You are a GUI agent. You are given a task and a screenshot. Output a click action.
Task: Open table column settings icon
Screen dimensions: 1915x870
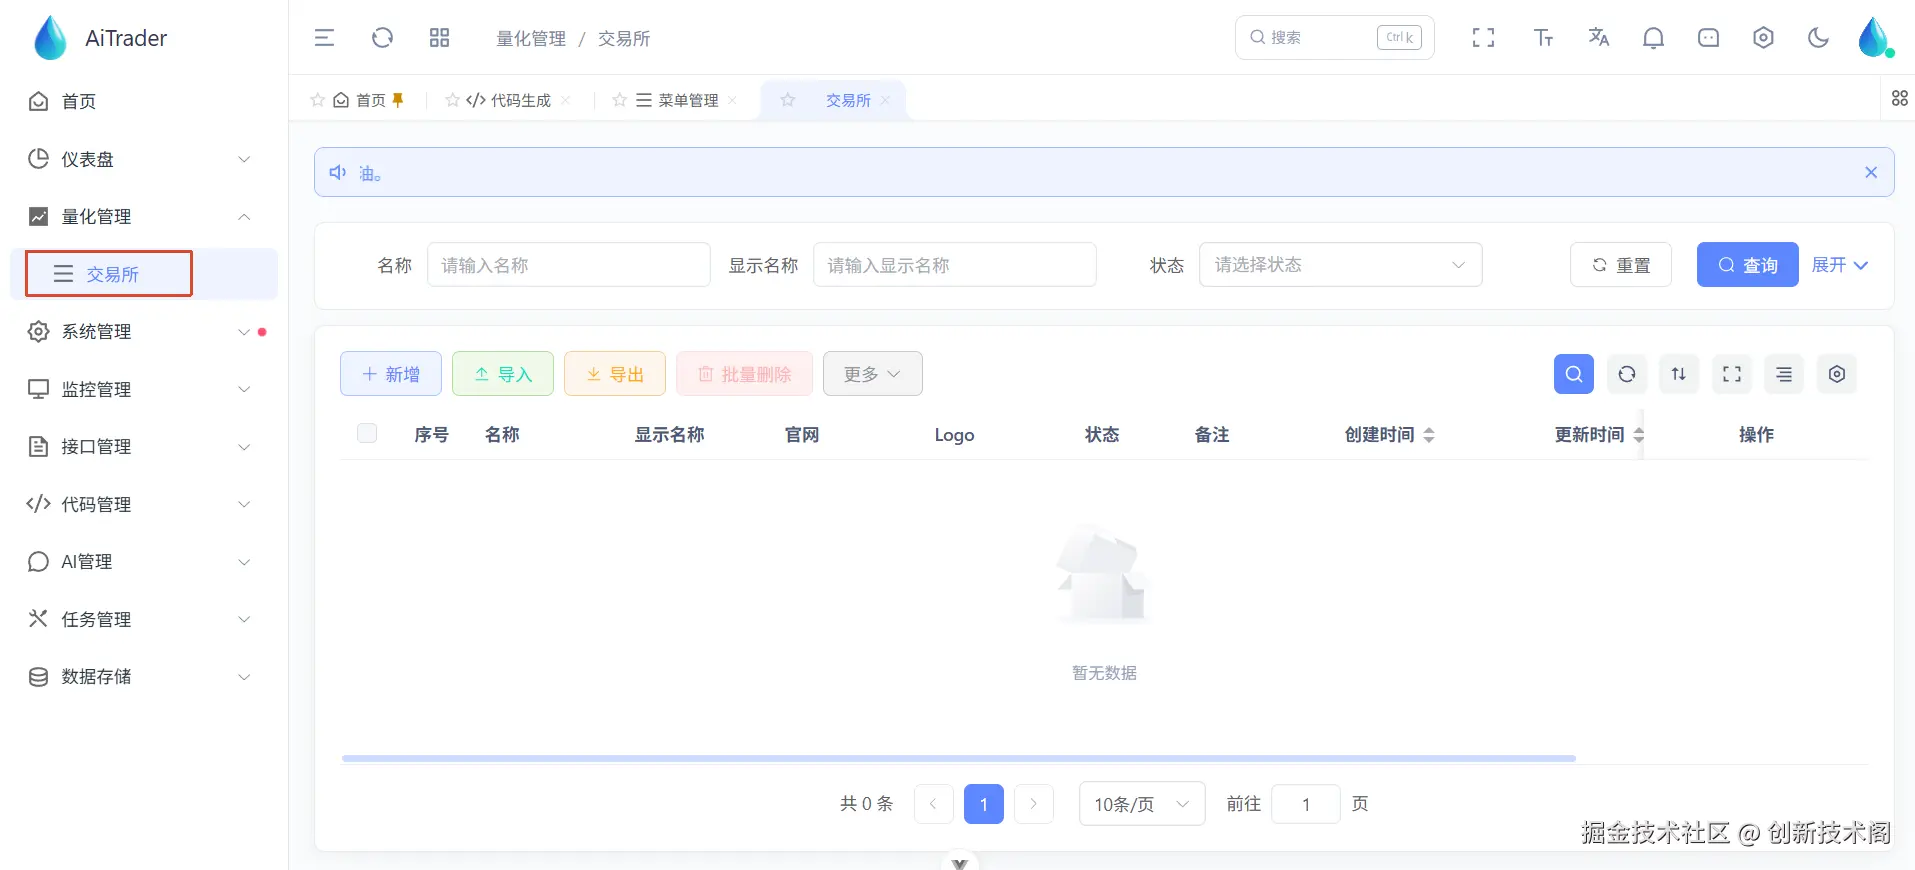(1837, 374)
